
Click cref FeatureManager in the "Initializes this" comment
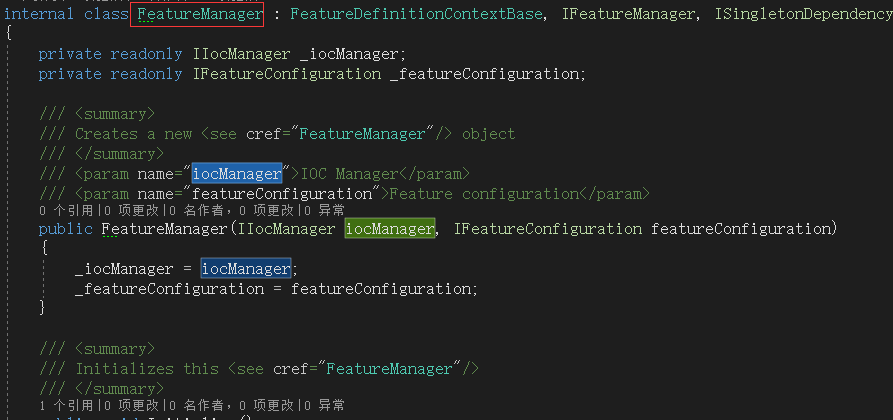coord(390,369)
